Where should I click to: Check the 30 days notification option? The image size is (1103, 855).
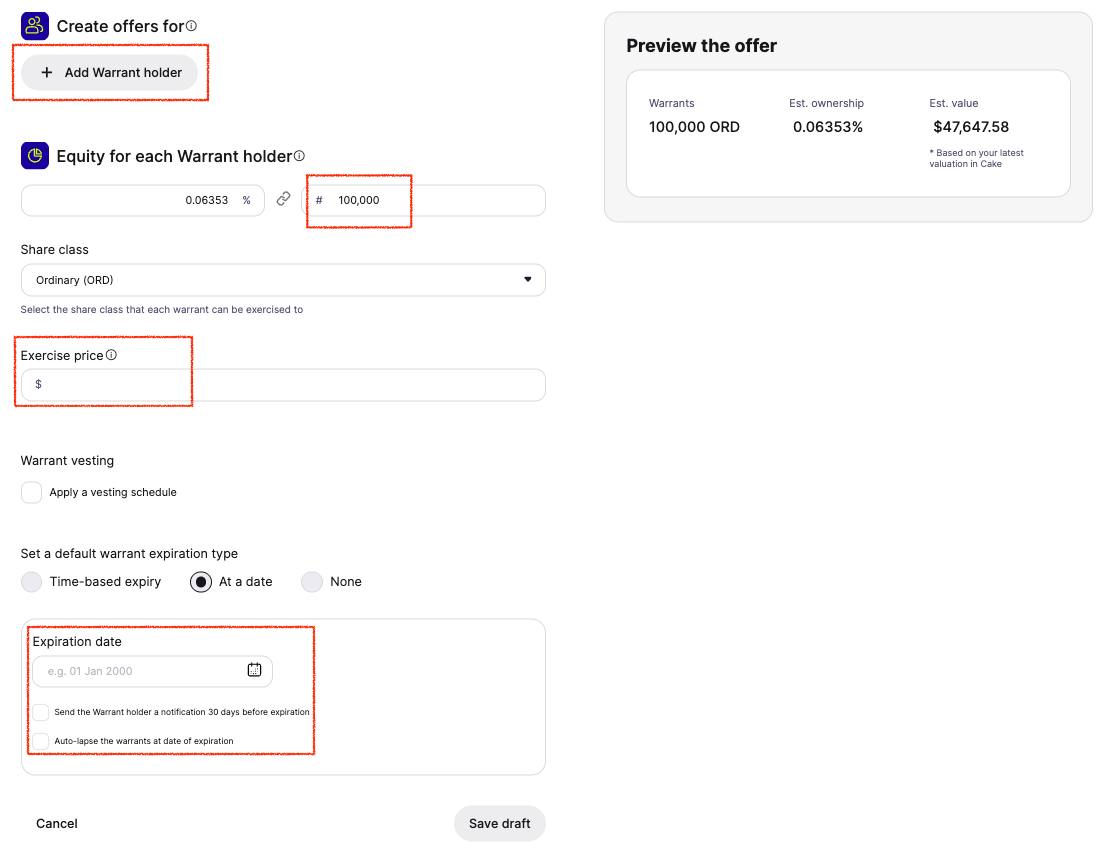41,712
